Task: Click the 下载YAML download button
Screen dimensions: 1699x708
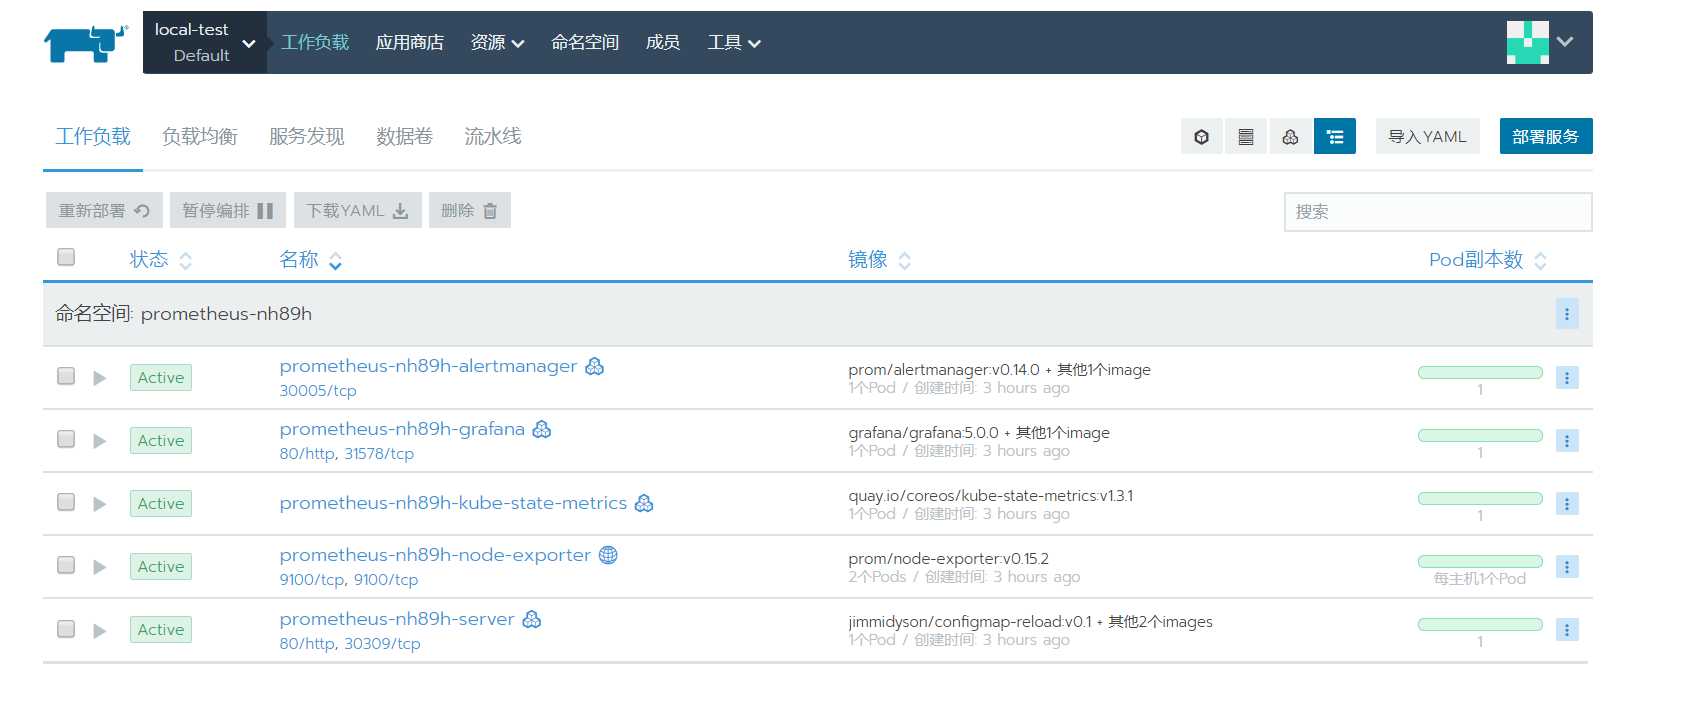Action: point(358,210)
